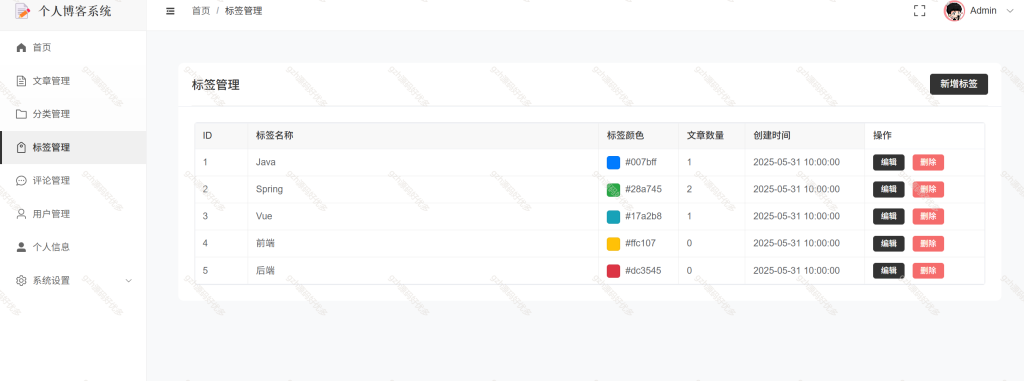Click the gear icon beside 系统设置

coord(22,280)
